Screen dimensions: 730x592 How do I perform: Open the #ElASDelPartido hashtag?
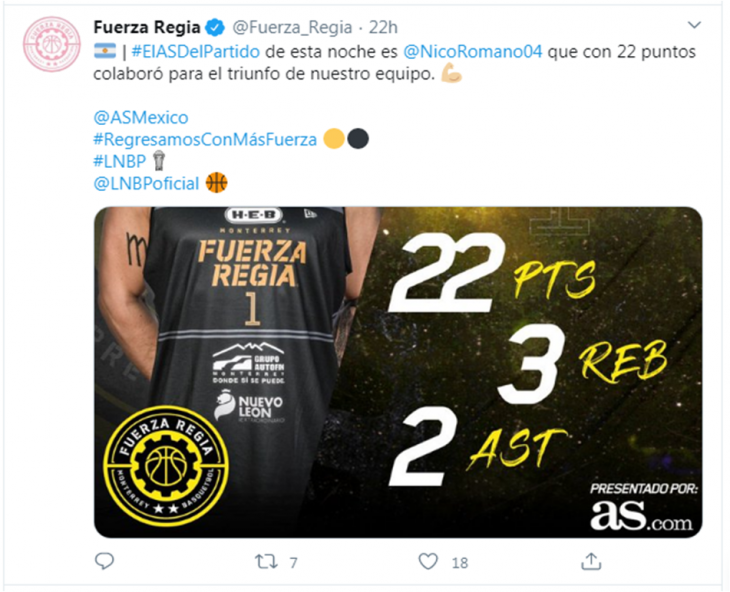(x=196, y=51)
